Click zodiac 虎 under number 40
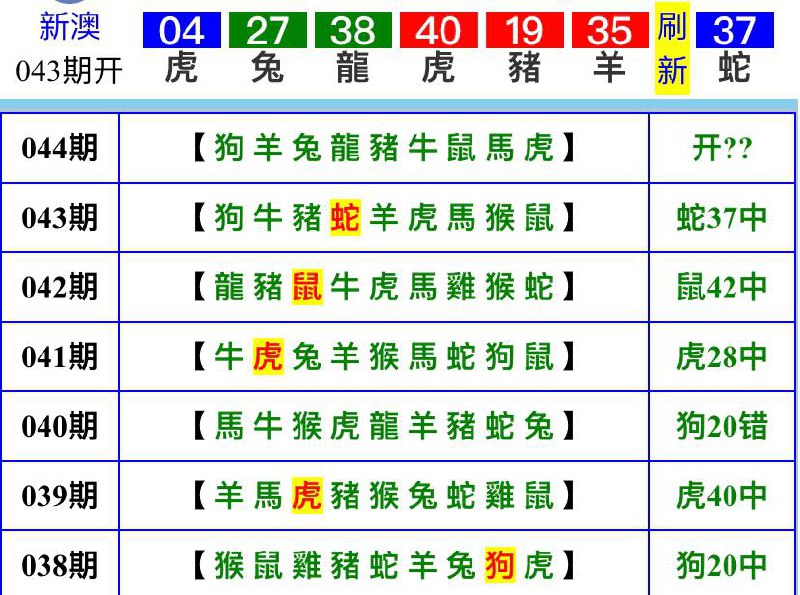The height and width of the screenshot is (595, 800). [x=439, y=68]
